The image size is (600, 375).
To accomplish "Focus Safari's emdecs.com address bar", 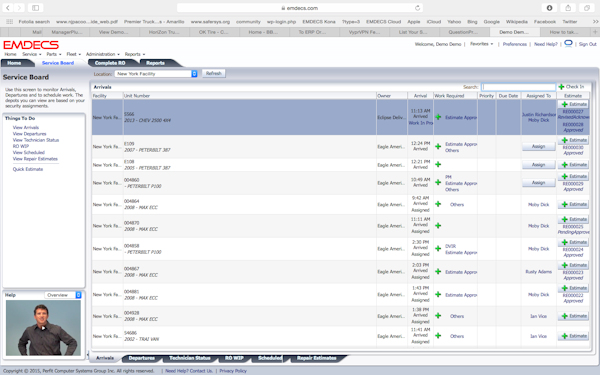I will point(300,8).
